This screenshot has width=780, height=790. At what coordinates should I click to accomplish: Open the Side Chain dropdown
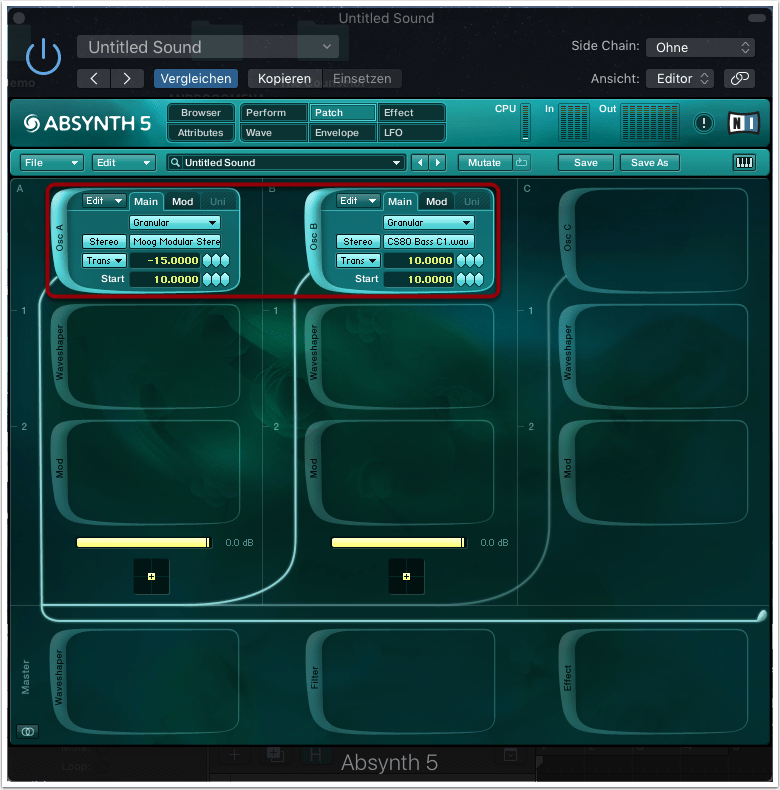[700, 47]
